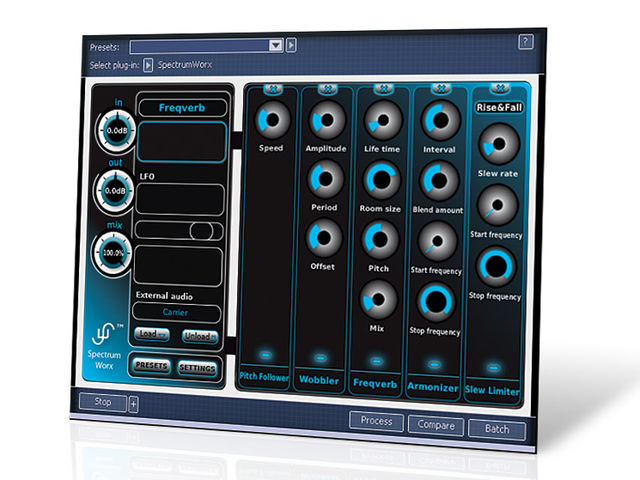Click the Batch button
640x480 pixels.
pyautogui.click(x=497, y=429)
